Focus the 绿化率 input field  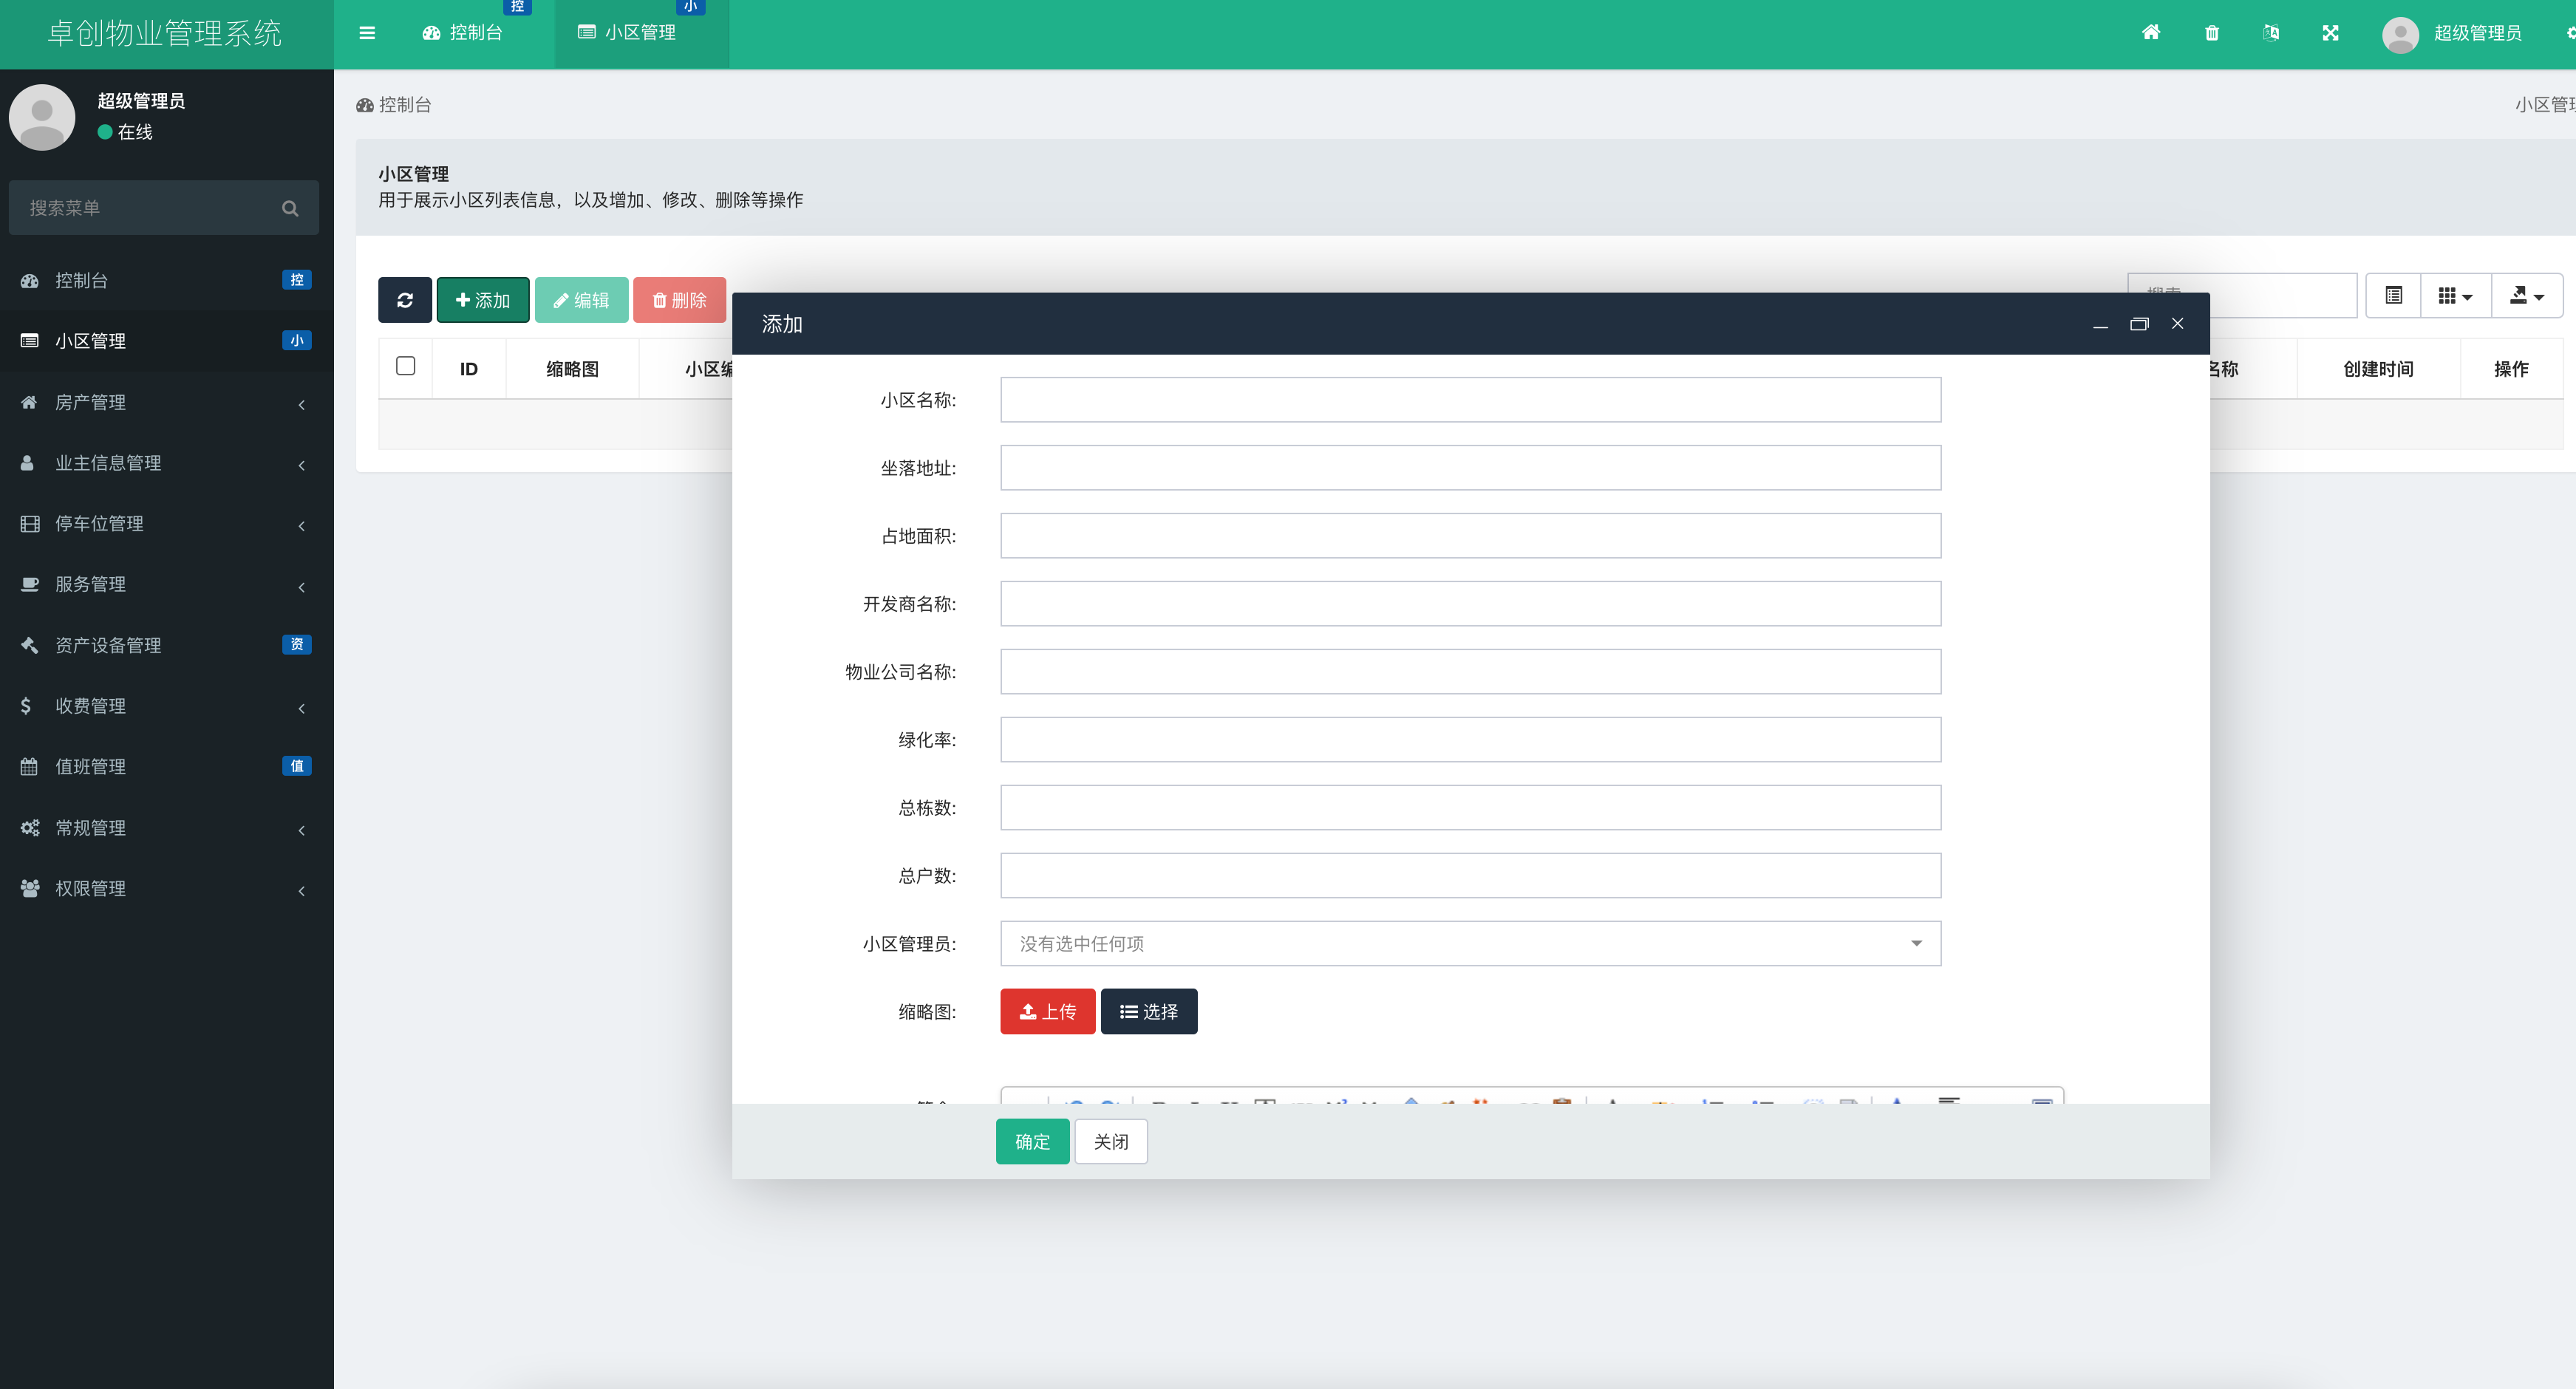[x=1470, y=739]
